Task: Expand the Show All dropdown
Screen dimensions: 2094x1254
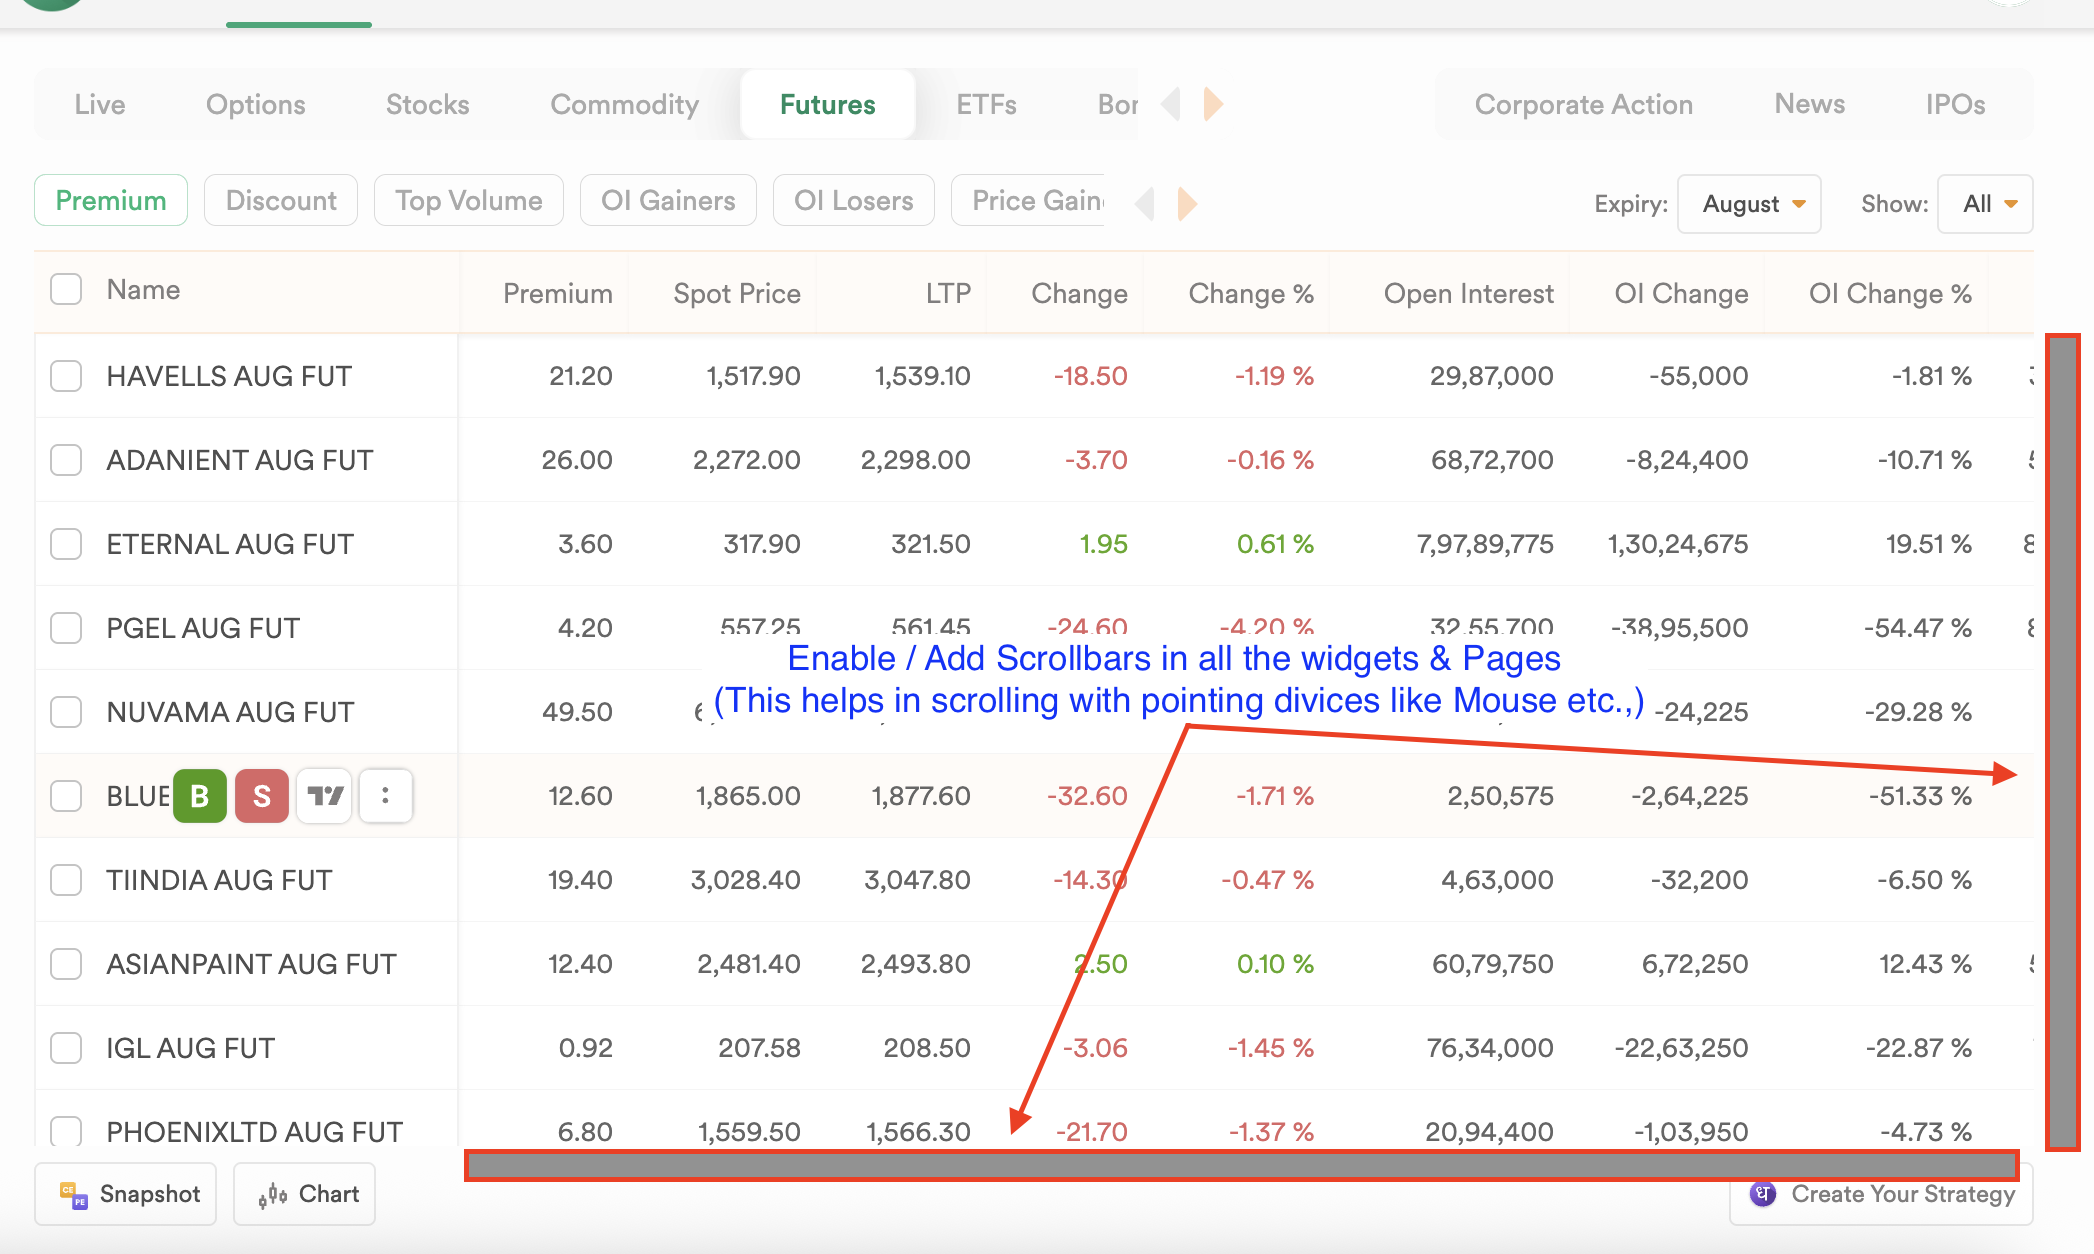Action: (x=1984, y=204)
